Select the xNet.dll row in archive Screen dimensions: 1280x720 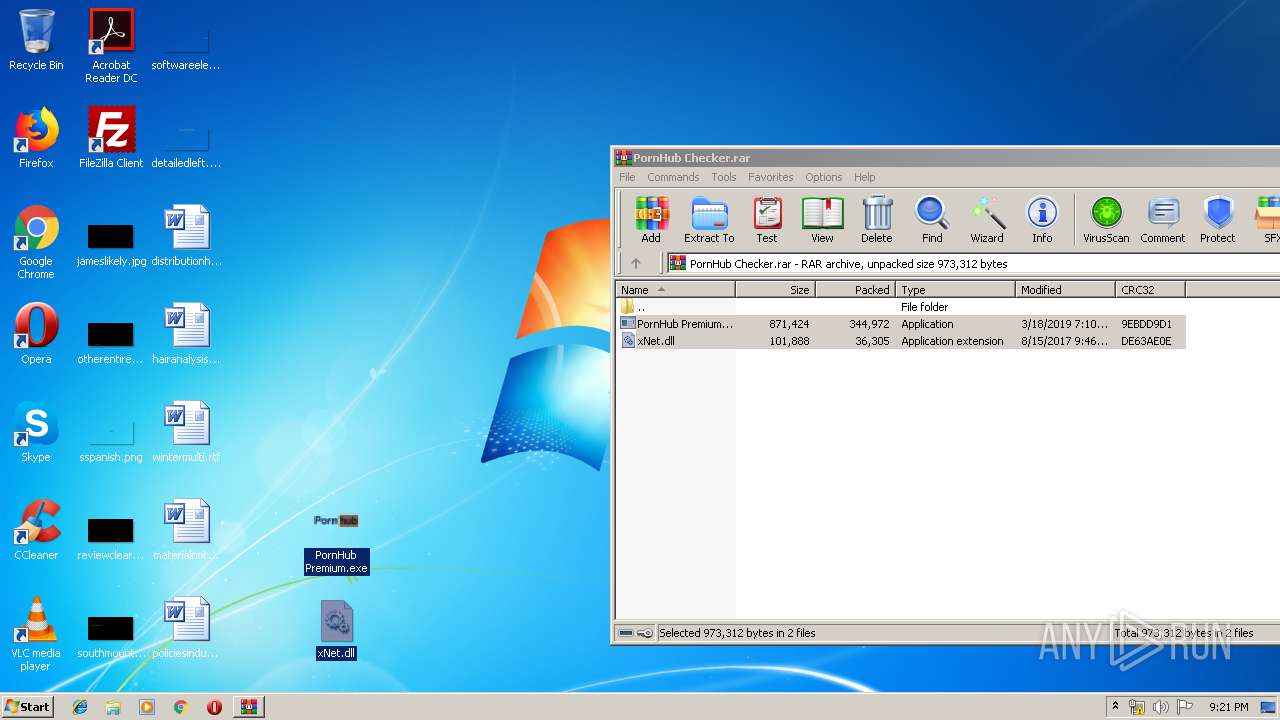(901, 341)
